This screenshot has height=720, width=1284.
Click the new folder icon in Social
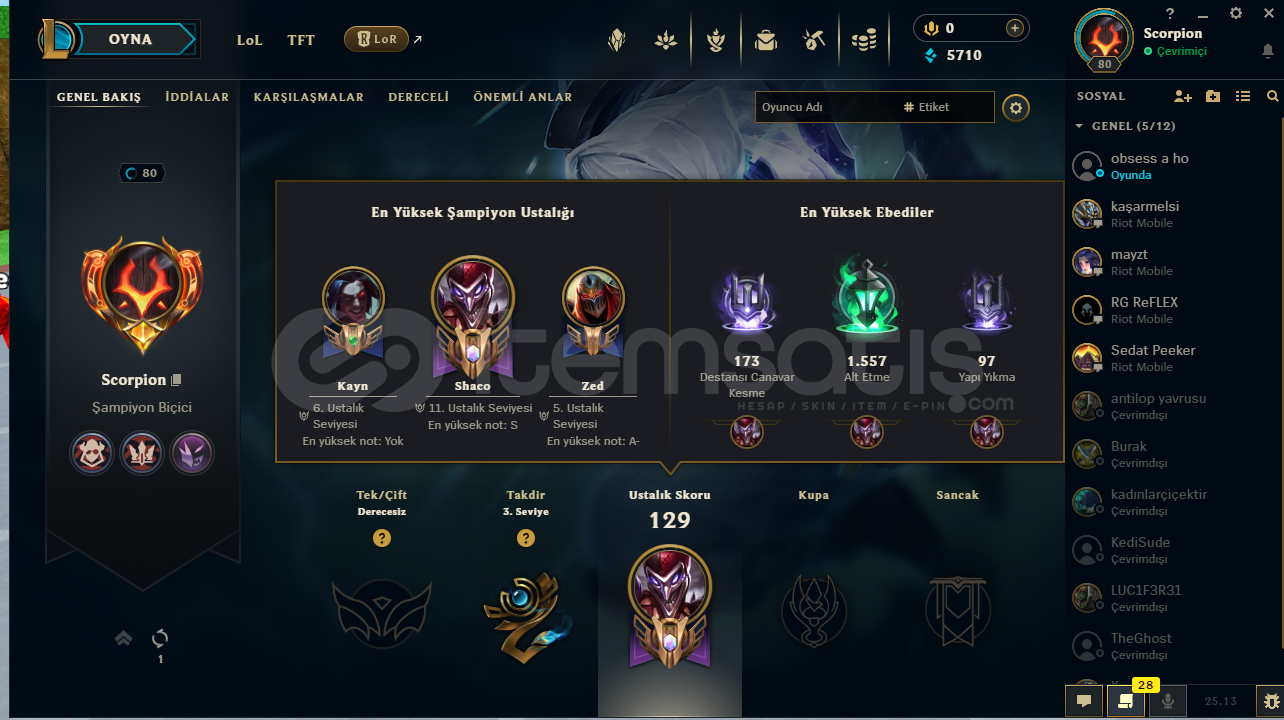coord(1213,97)
